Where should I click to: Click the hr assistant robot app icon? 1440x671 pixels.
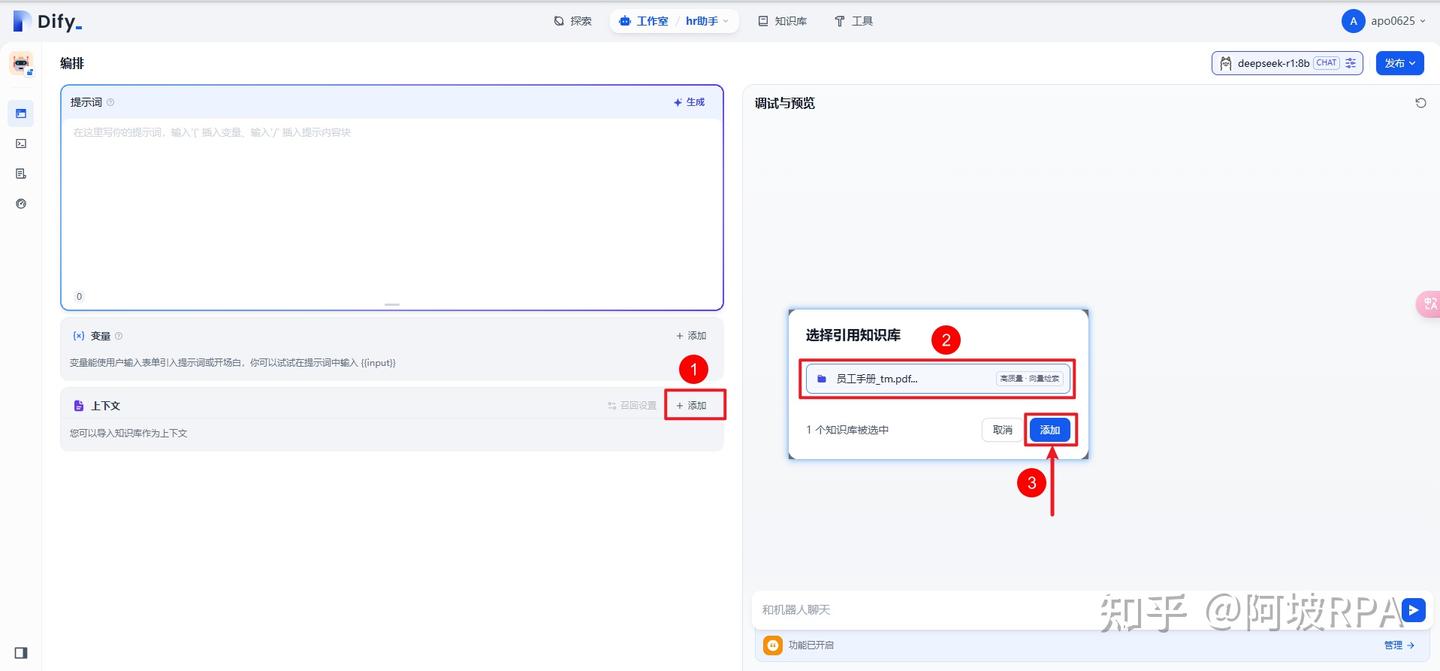[21, 63]
